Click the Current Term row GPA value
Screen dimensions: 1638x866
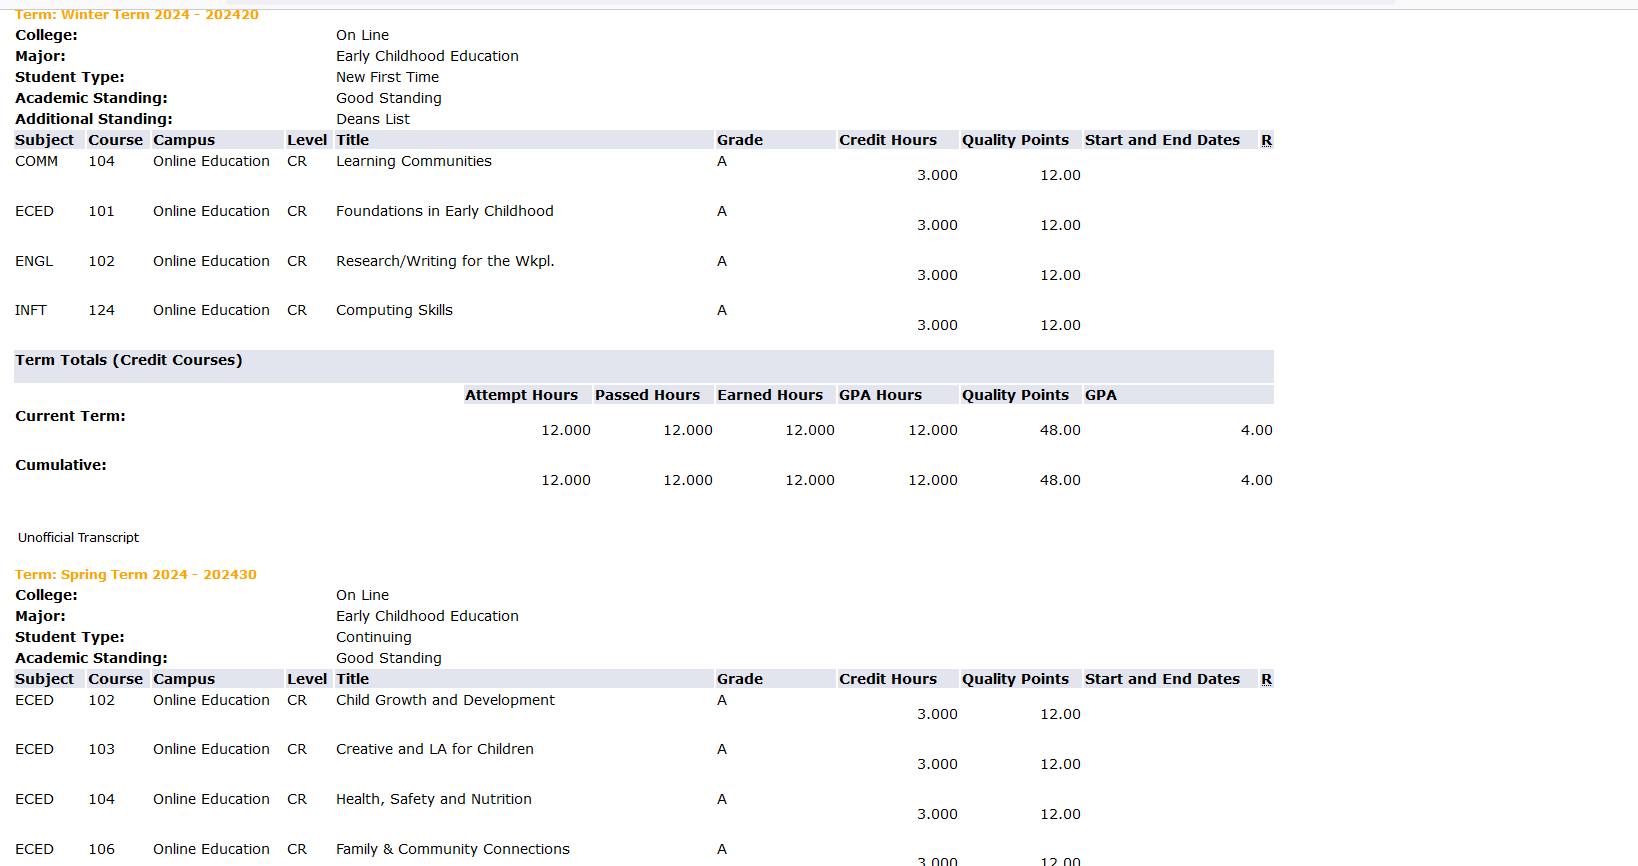coord(1256,430)
